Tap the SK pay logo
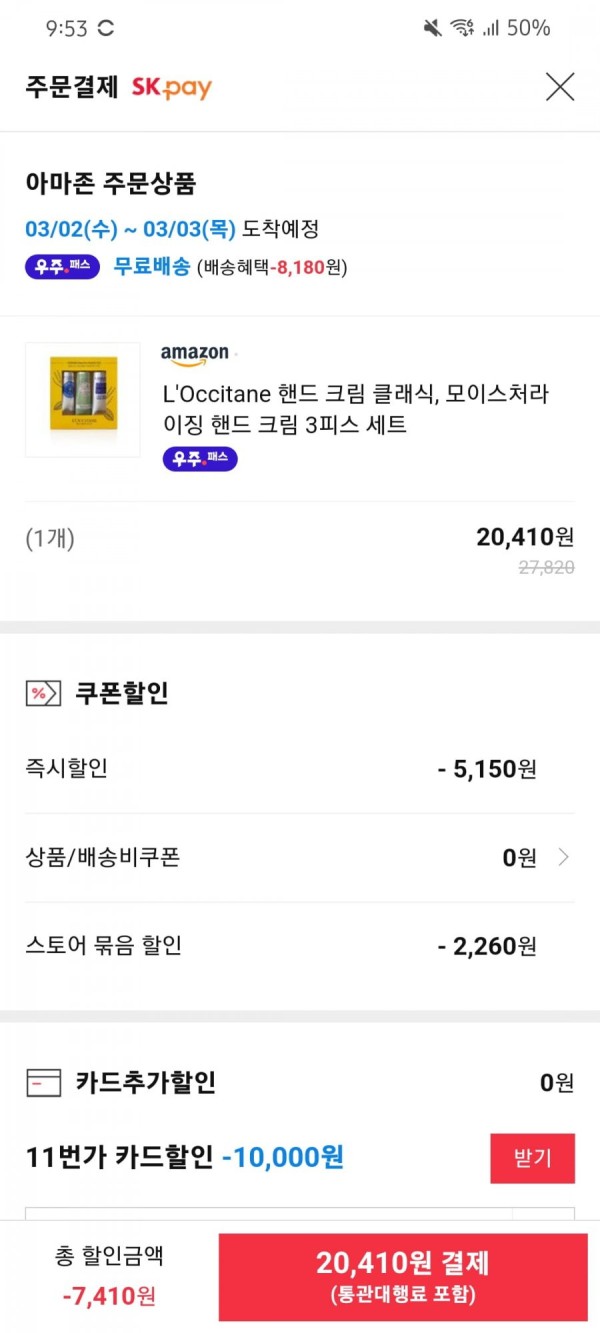Viewport: 600px width, 1333px height. 172,88
